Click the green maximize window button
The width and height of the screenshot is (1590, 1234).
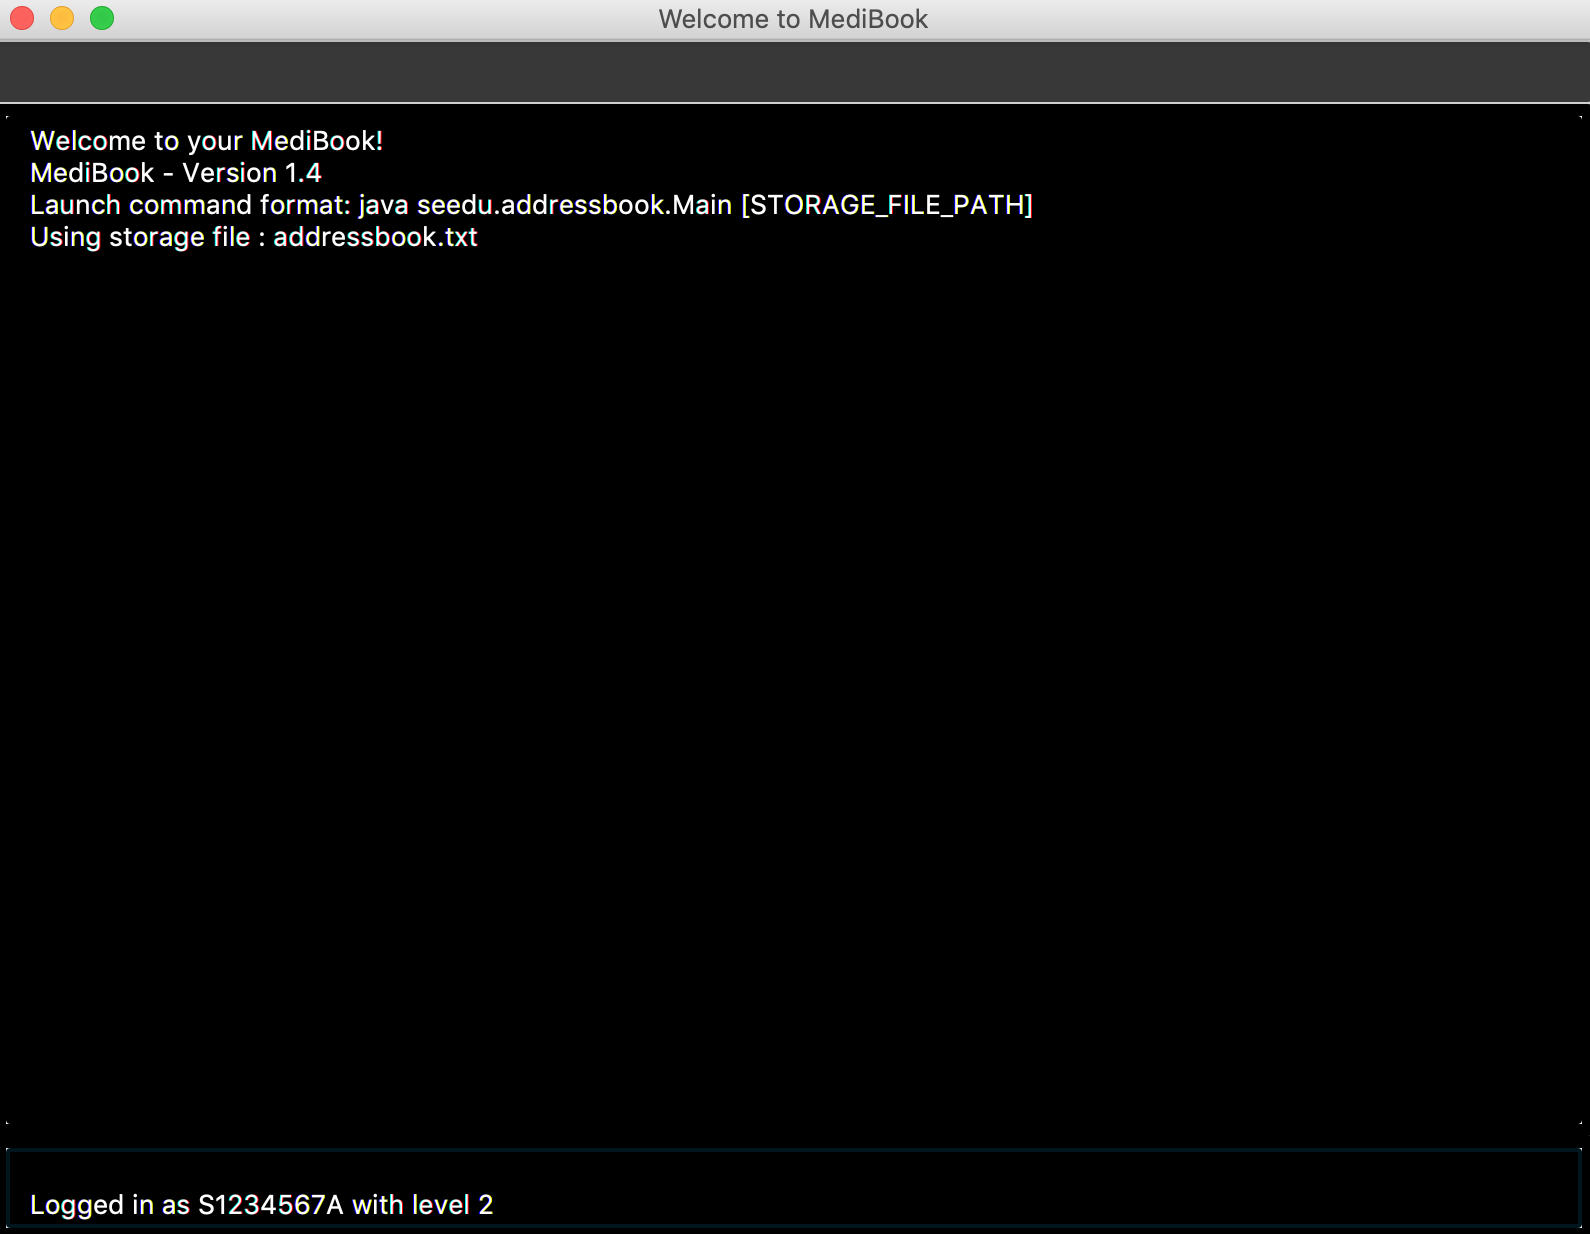click(x=102, y=18)
